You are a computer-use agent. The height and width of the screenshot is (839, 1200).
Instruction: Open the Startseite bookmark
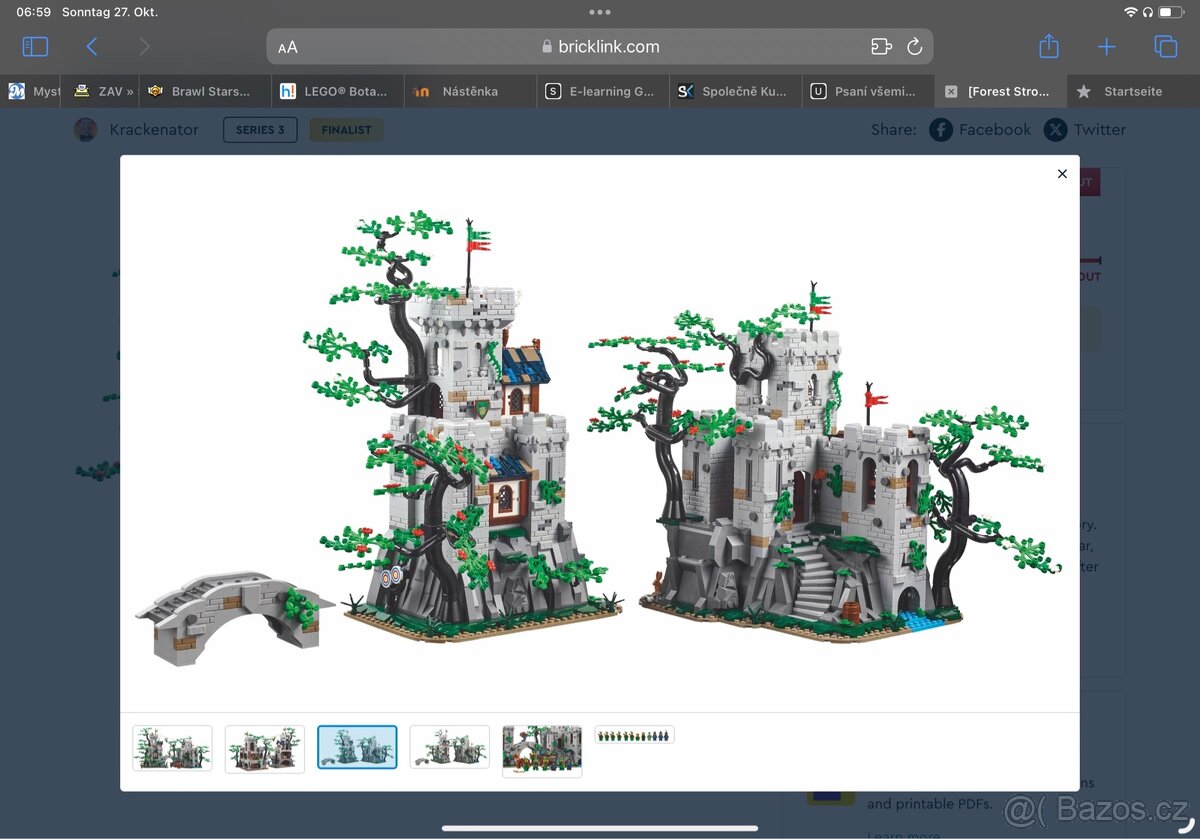1131,91
